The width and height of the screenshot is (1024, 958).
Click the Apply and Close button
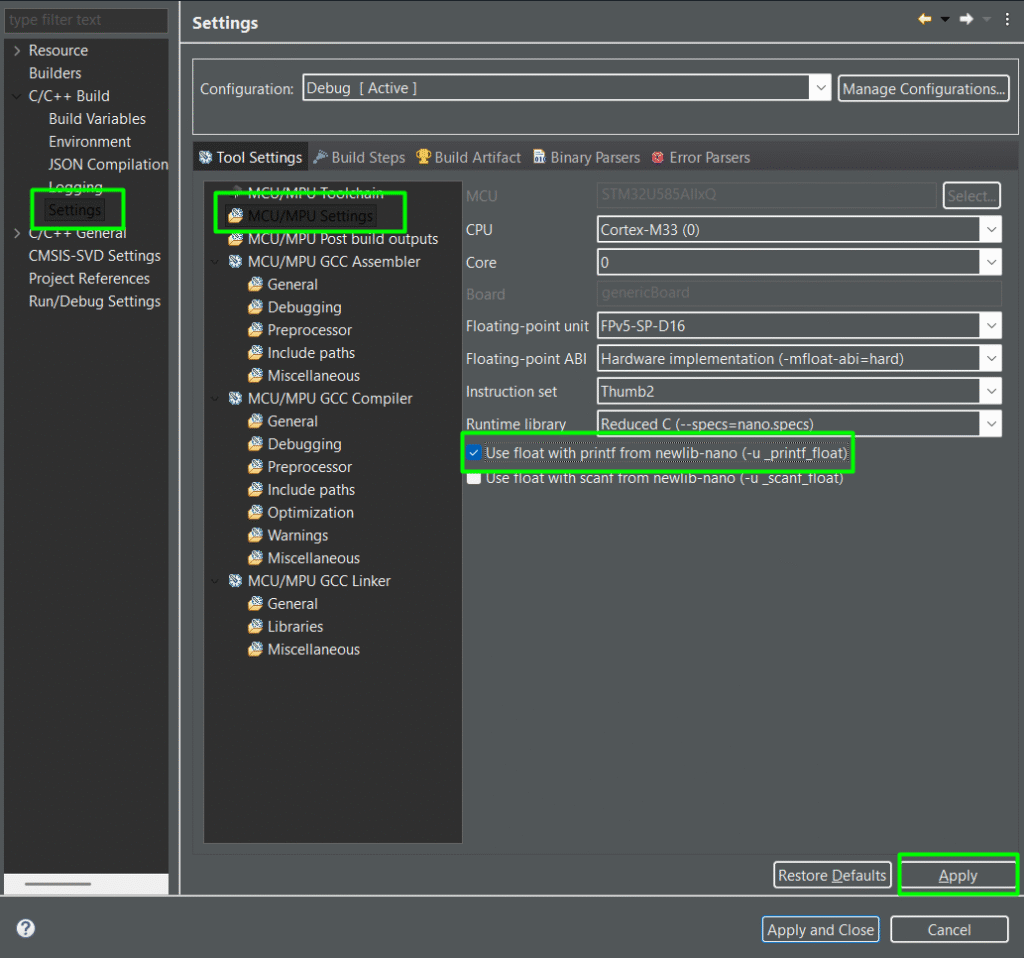click(x=820, y=930)
